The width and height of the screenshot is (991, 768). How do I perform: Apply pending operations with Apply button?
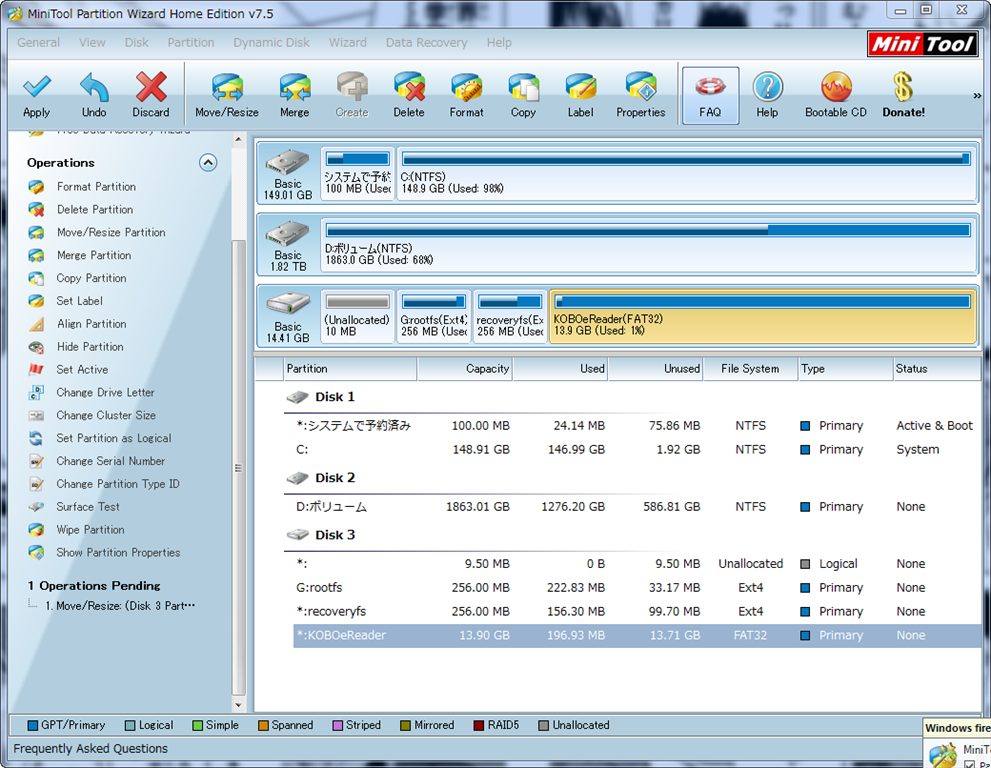37,95
